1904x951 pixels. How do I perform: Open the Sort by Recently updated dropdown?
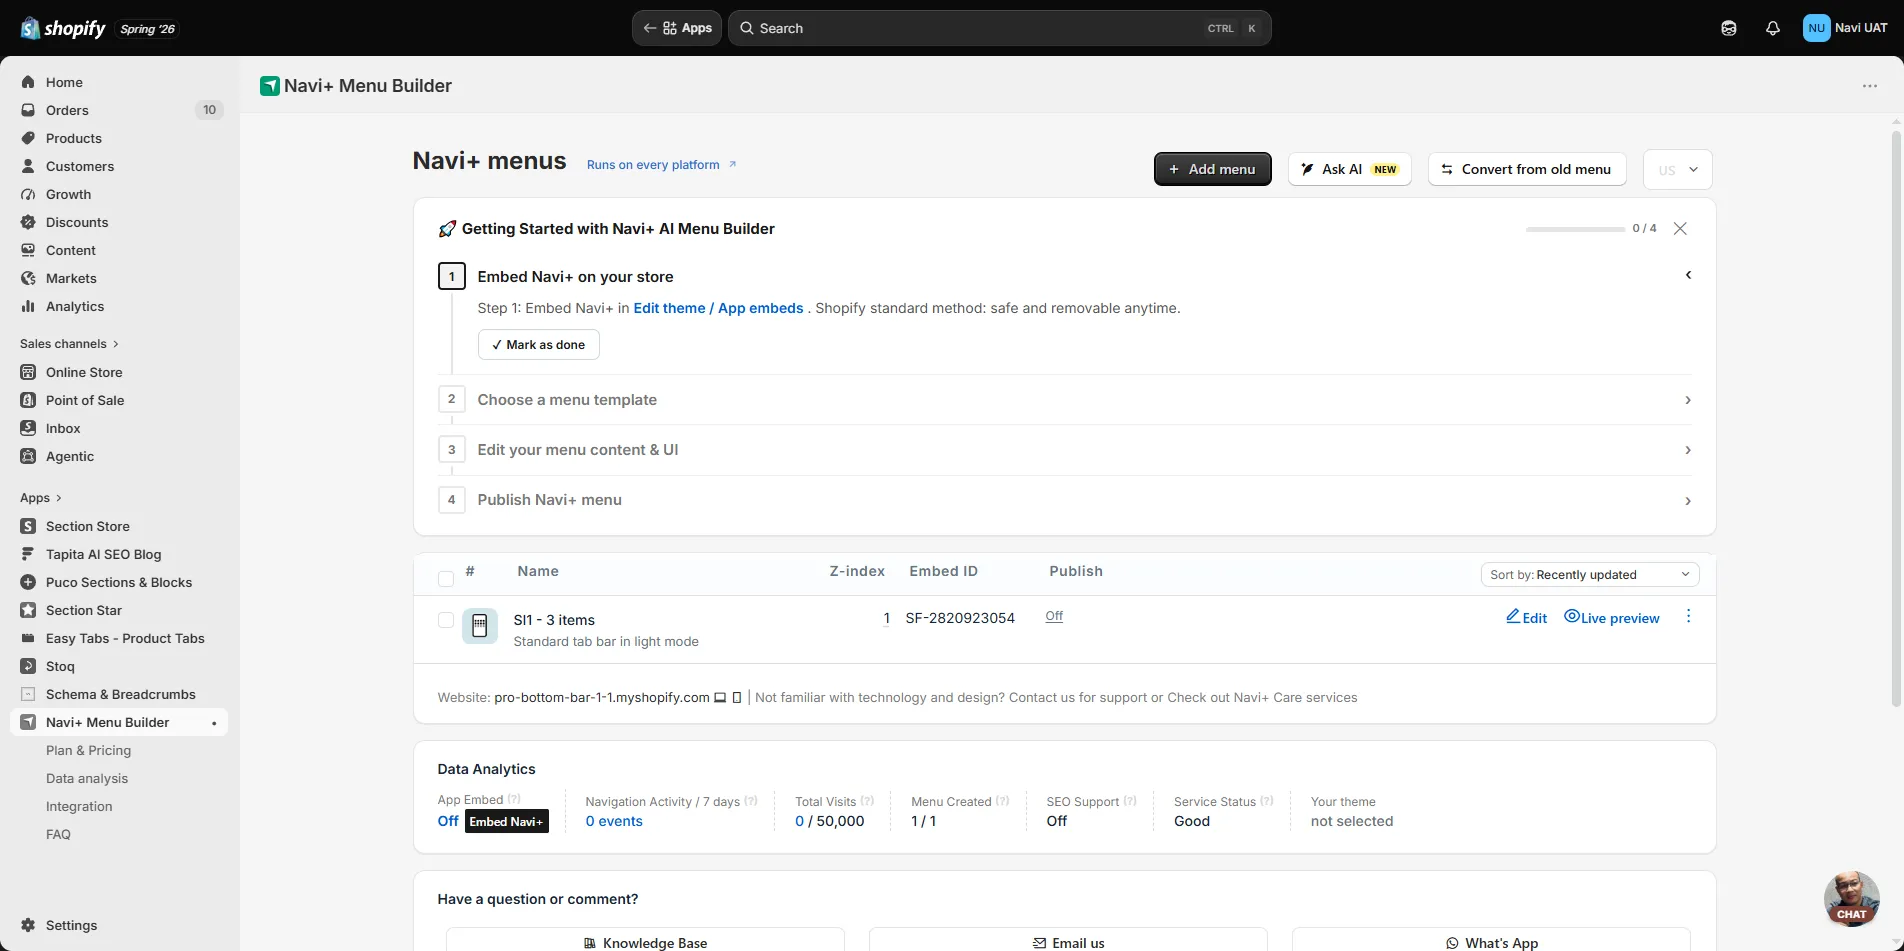pyautogui.click(x=1589, y=575)
